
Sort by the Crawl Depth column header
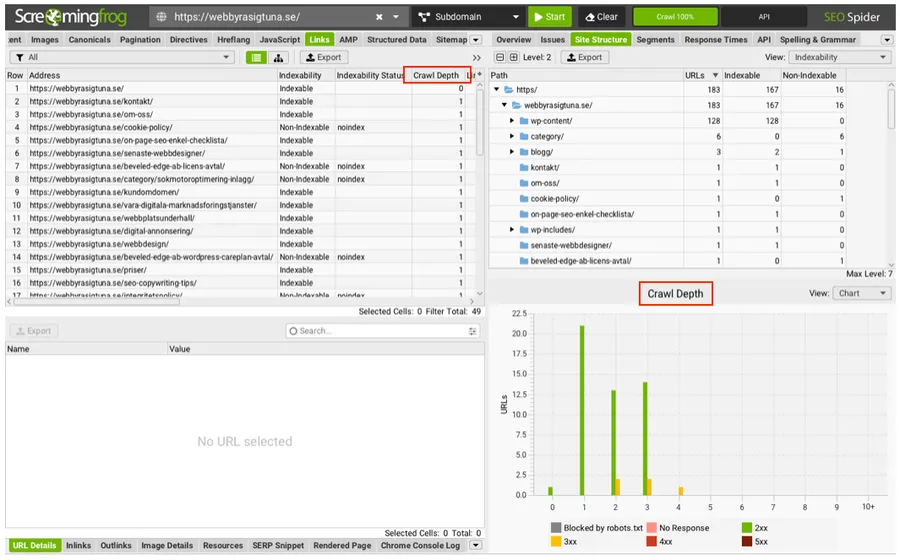(436, 75)
